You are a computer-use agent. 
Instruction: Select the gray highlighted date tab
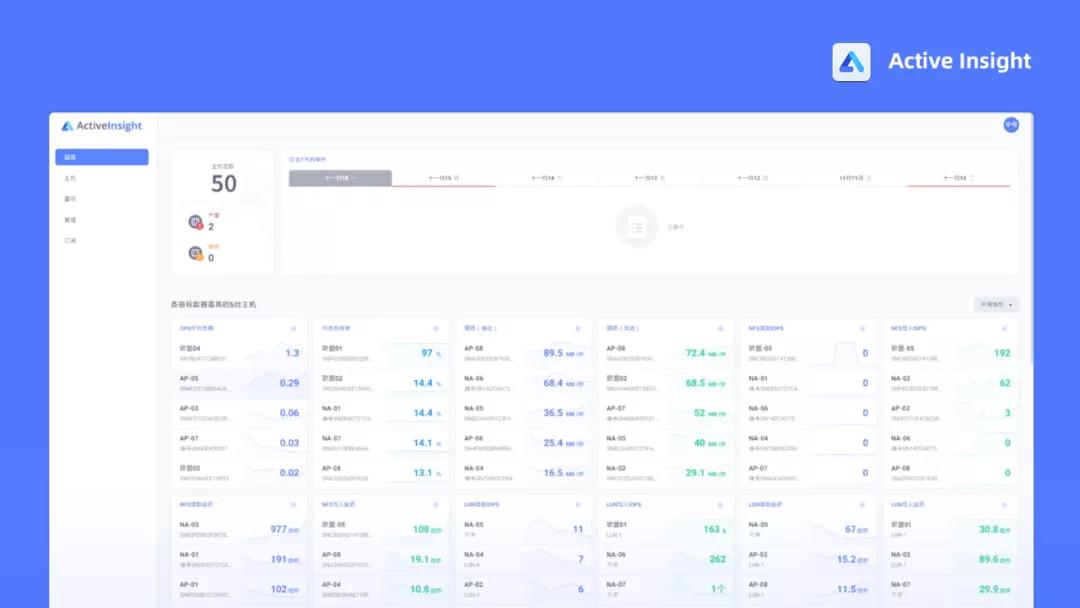(x=340, y=178)
